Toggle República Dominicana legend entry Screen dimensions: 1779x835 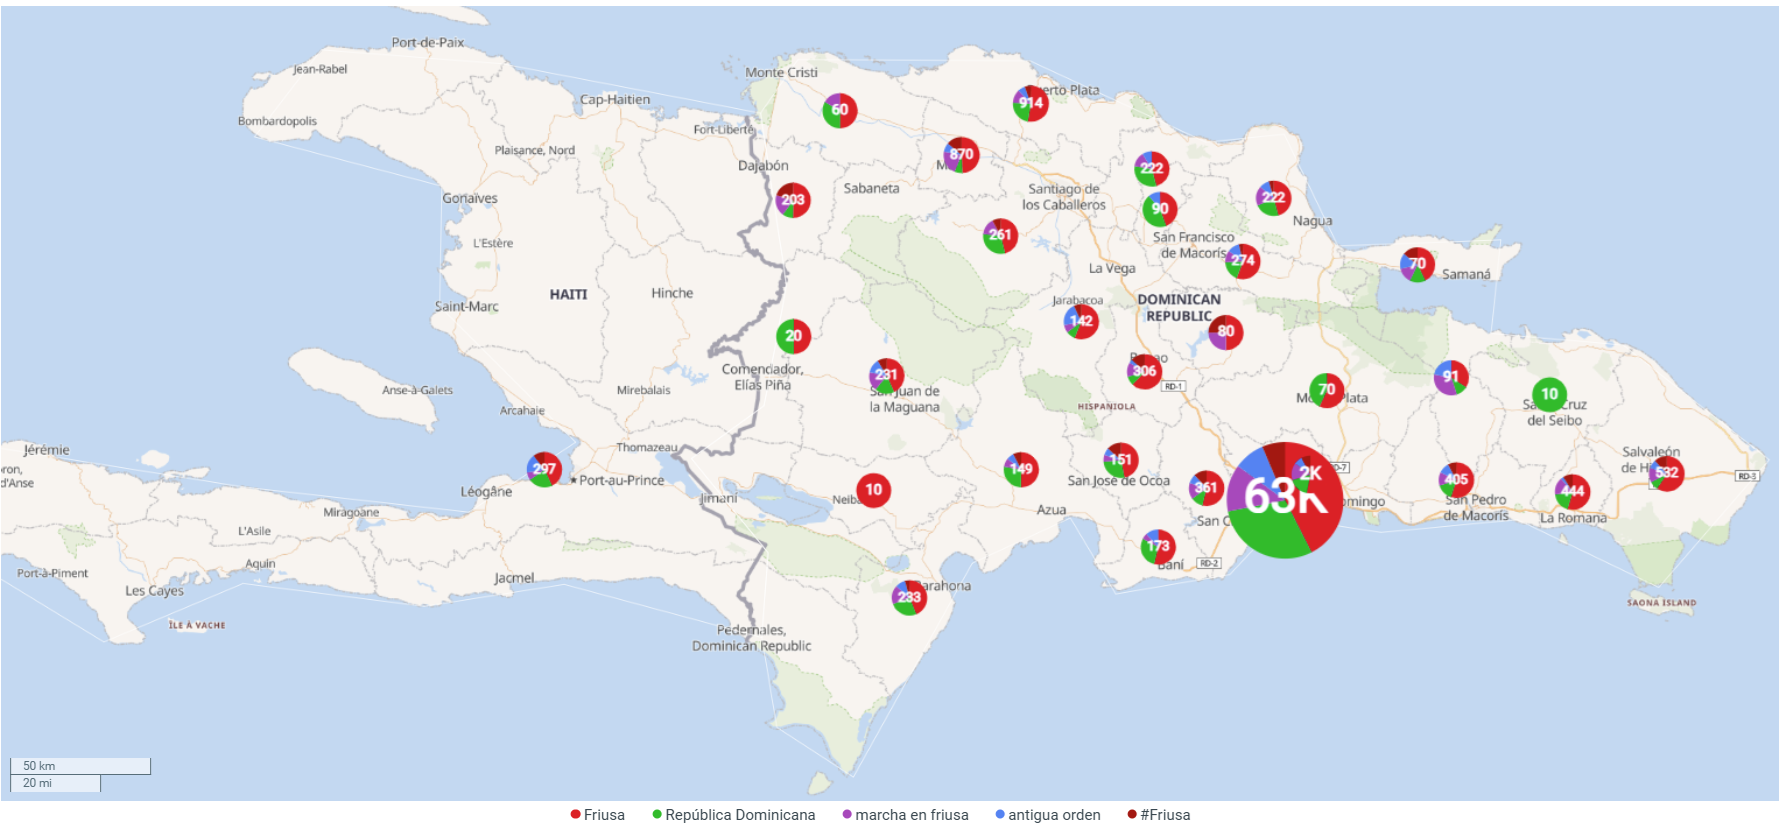733,815
